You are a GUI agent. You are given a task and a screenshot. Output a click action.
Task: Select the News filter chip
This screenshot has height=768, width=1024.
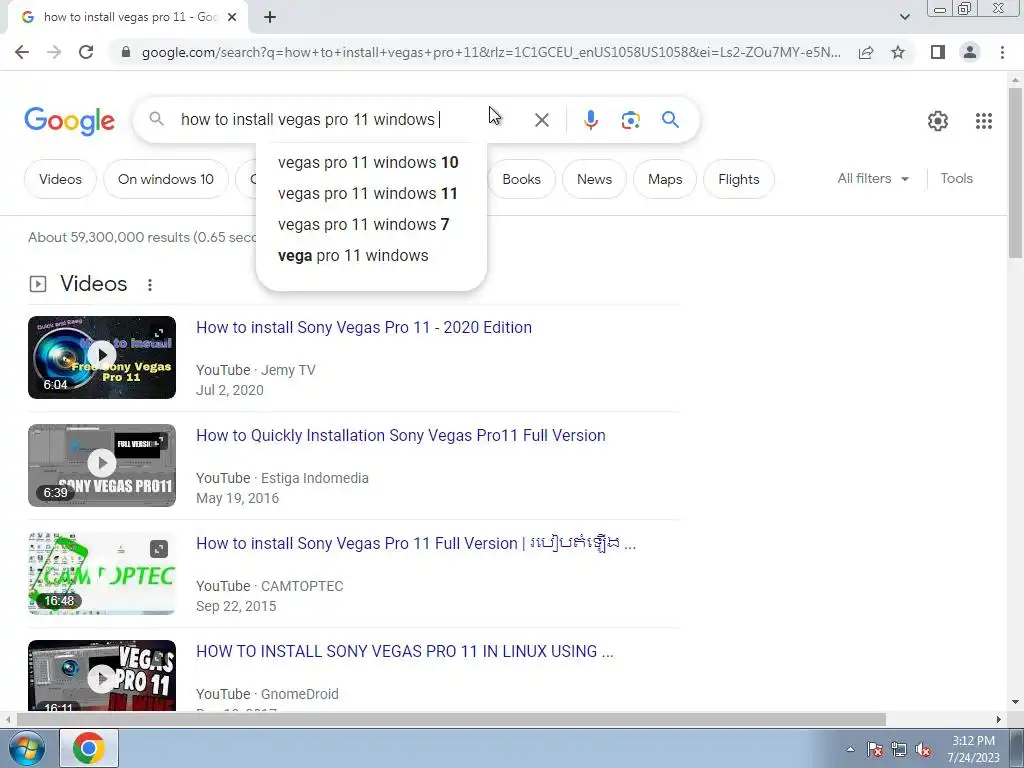(594, 179)
